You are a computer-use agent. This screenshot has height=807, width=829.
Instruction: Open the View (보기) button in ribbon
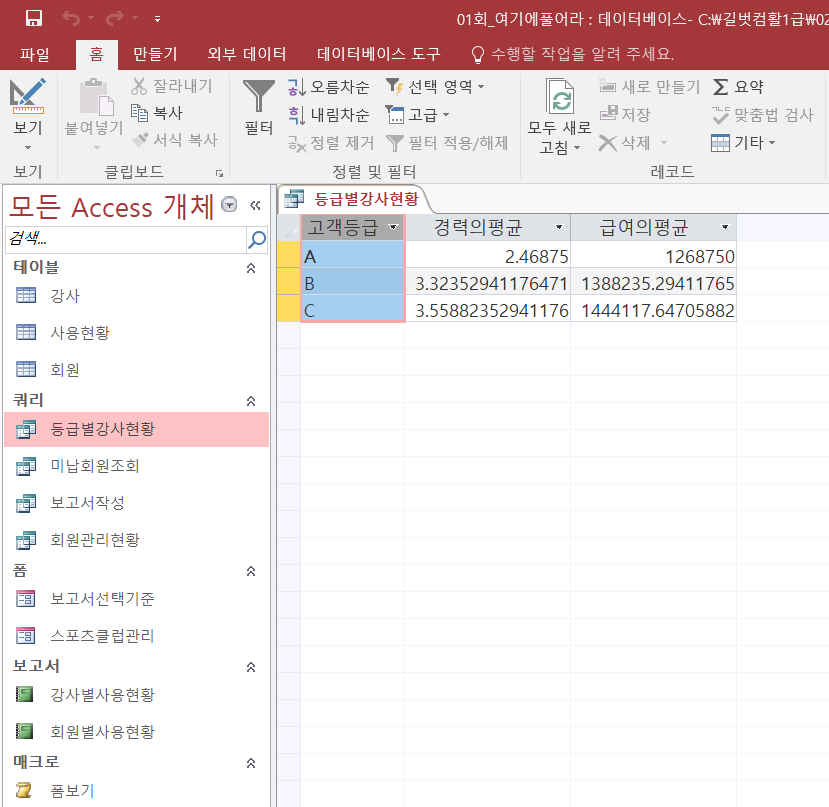tap(28, 110)
